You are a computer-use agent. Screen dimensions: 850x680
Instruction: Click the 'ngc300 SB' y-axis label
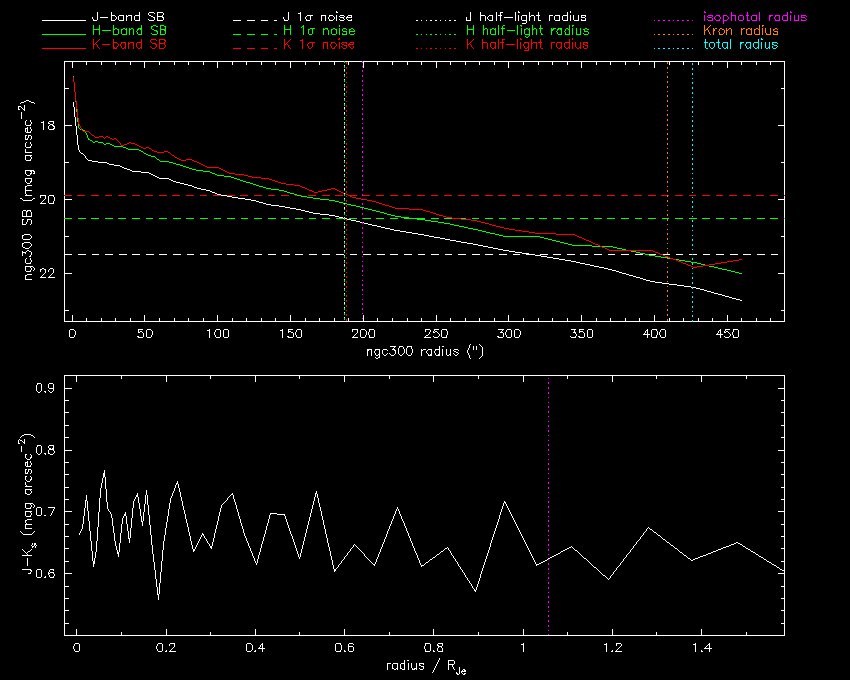32,192
